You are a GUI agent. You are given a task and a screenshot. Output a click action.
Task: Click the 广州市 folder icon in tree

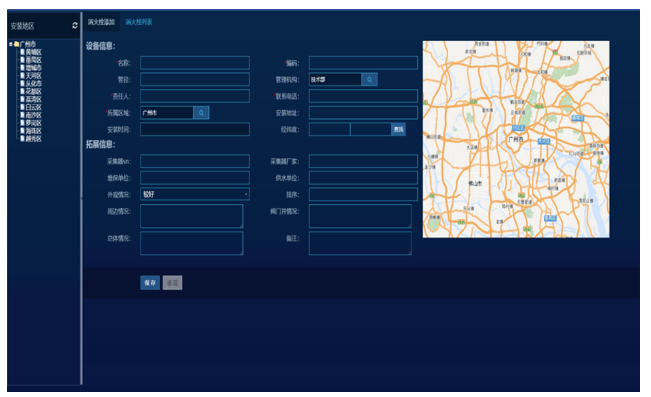point(16,44)
